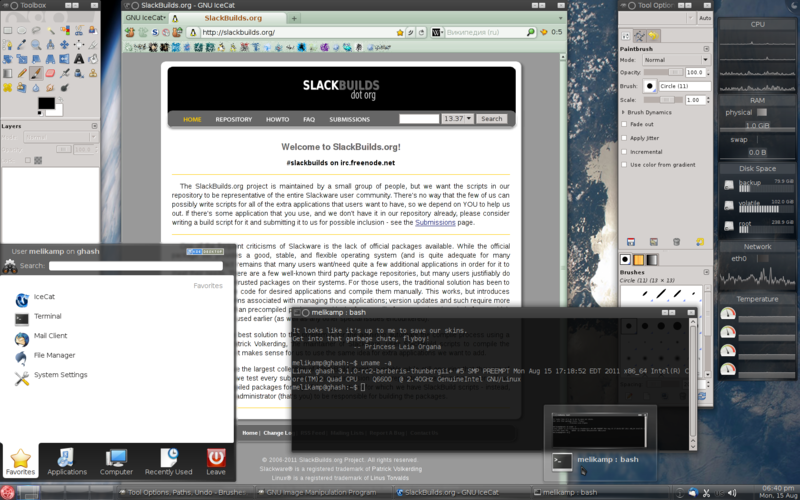Save tool options icon

[x=631, y=242]
